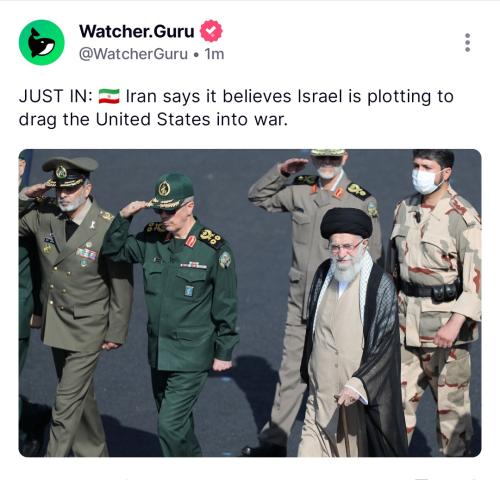Click the pink verified badge checkmark
500x480 pixels.
point(211,31)
